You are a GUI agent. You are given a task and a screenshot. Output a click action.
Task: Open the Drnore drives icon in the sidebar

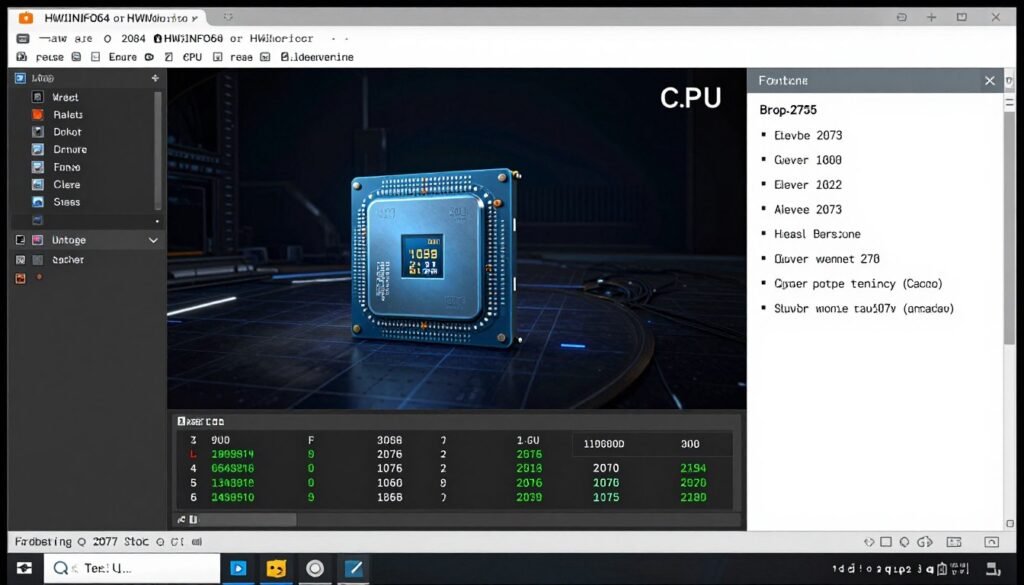point(37,149)
